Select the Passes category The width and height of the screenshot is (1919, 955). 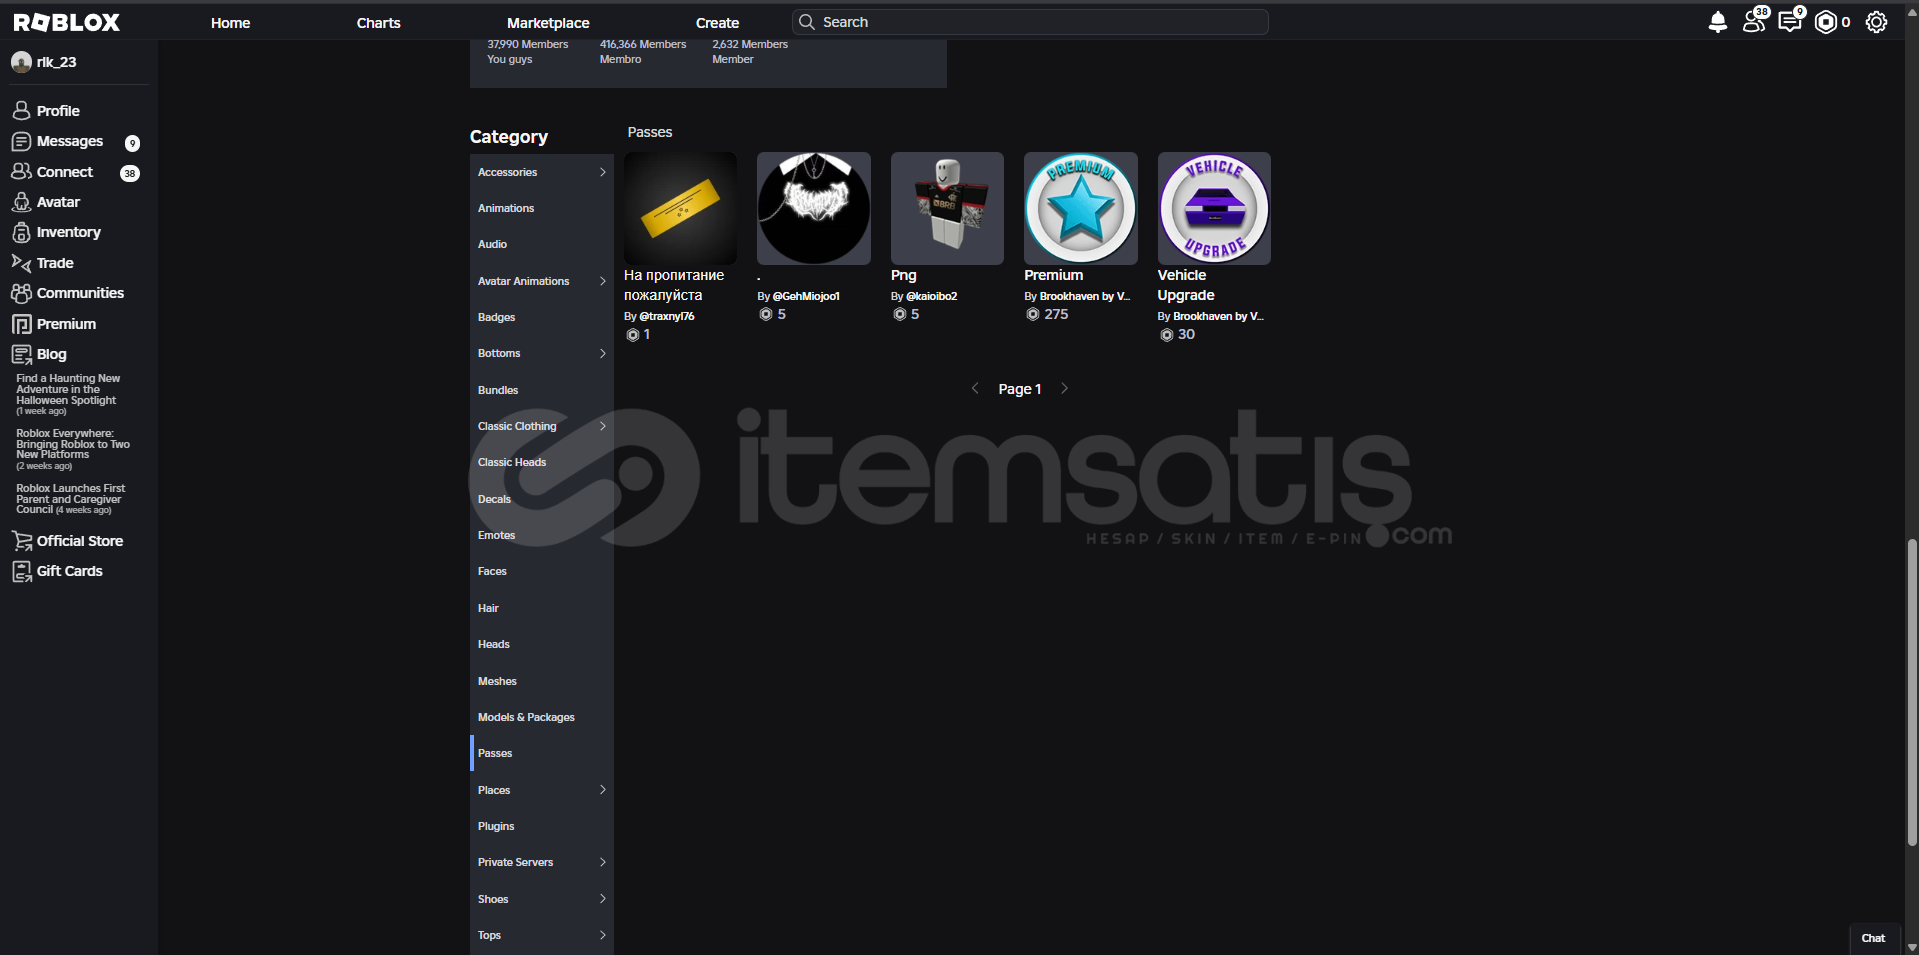(542, 753)
